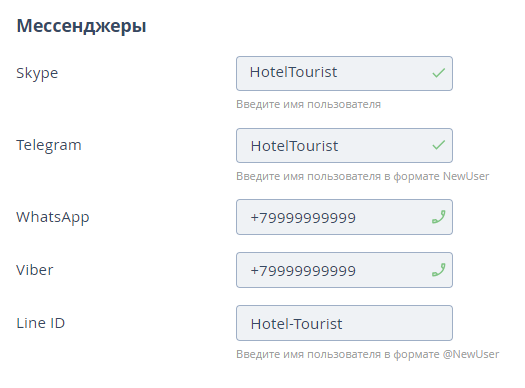
Task: Click the Мессенджеры section heading
Action: click(81, 26)
